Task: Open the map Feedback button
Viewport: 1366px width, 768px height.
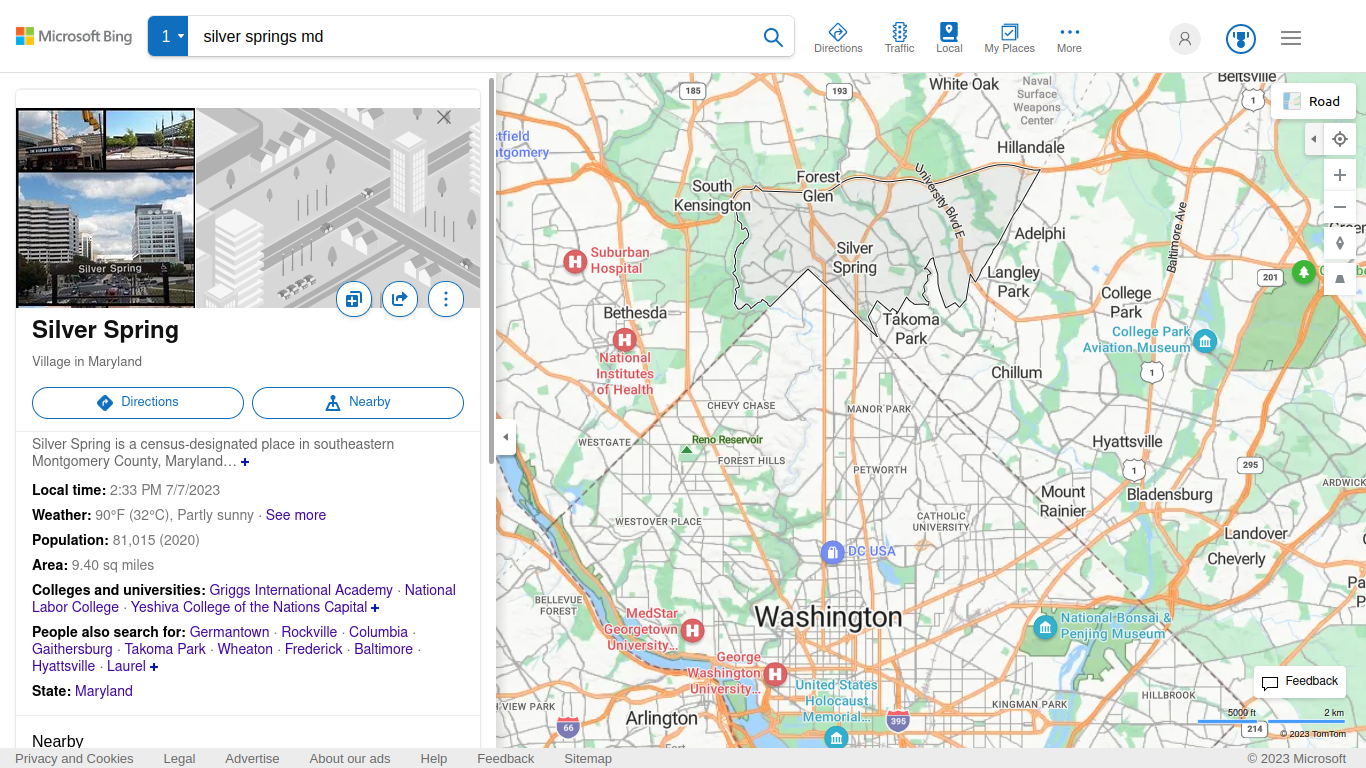Action: [1300, 682]
